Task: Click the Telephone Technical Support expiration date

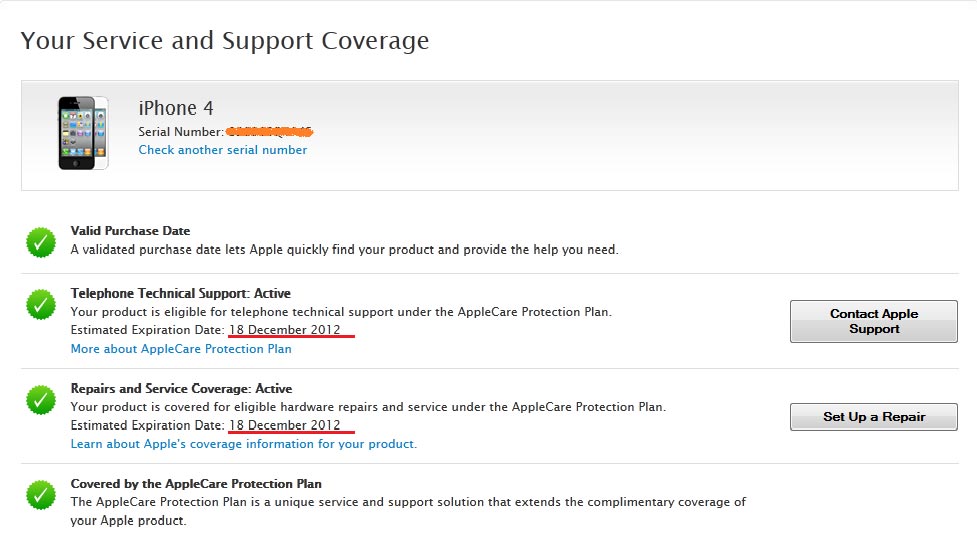Action: tap(285, 330)
